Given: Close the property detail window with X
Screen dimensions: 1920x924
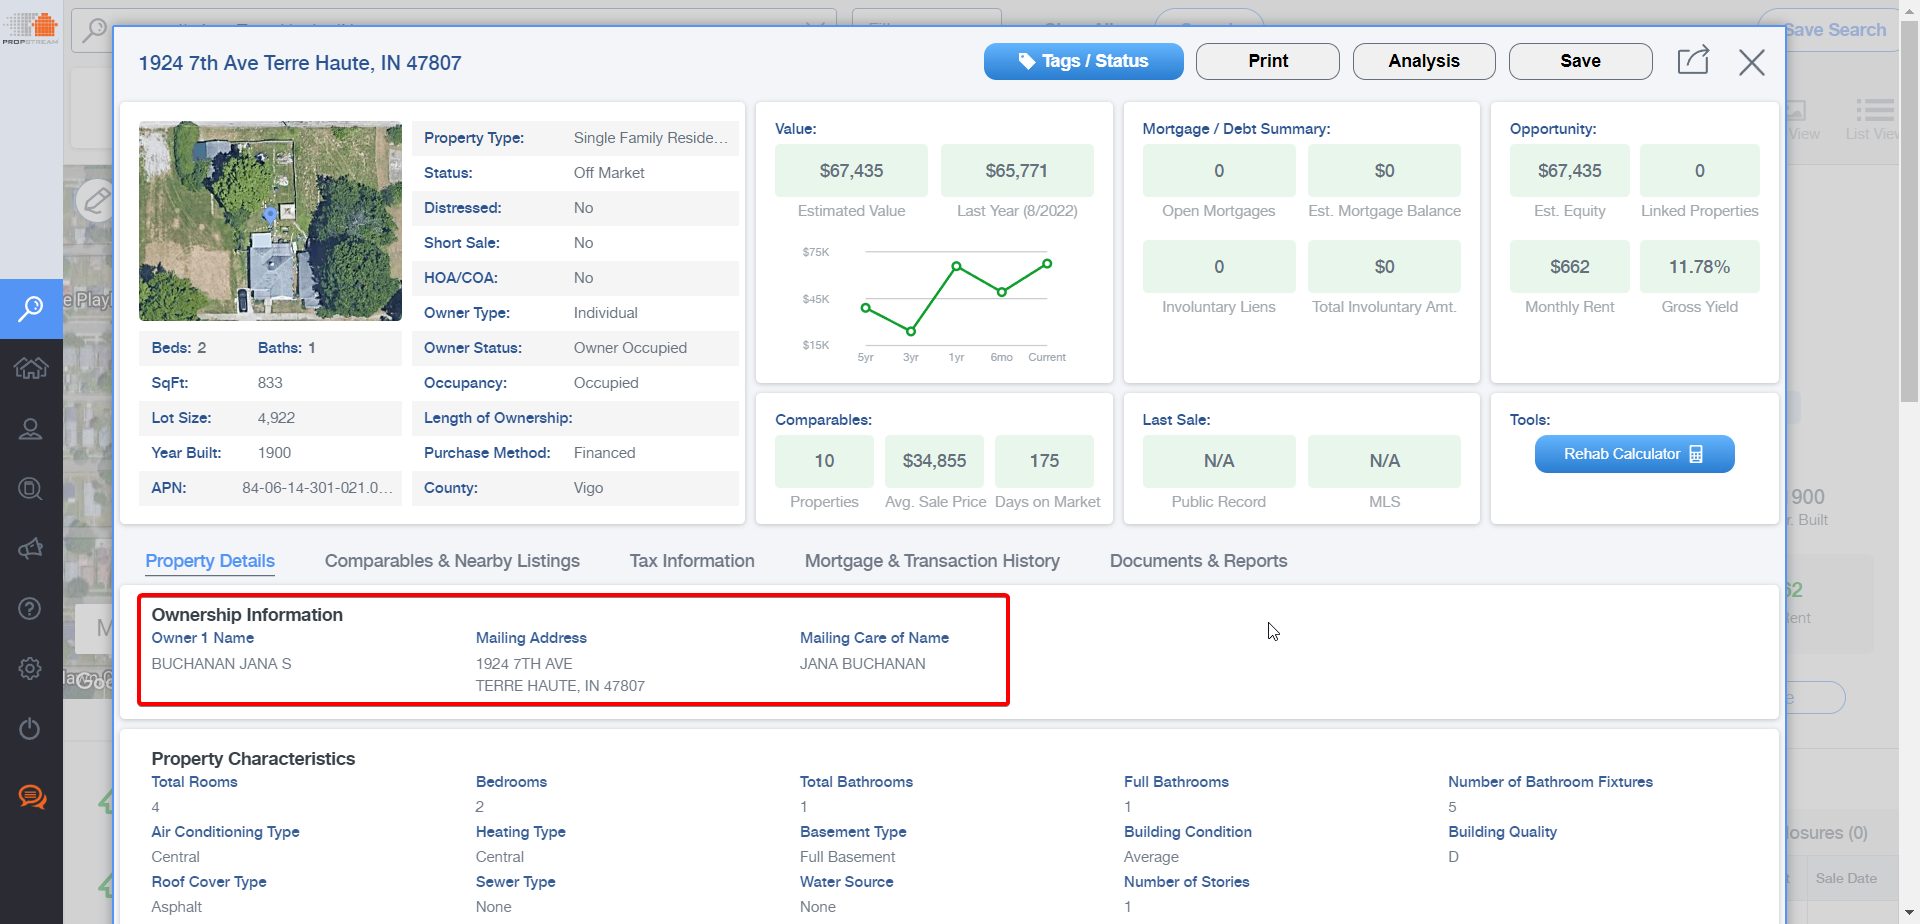Looking at the screenshot, I should 1751,62.
